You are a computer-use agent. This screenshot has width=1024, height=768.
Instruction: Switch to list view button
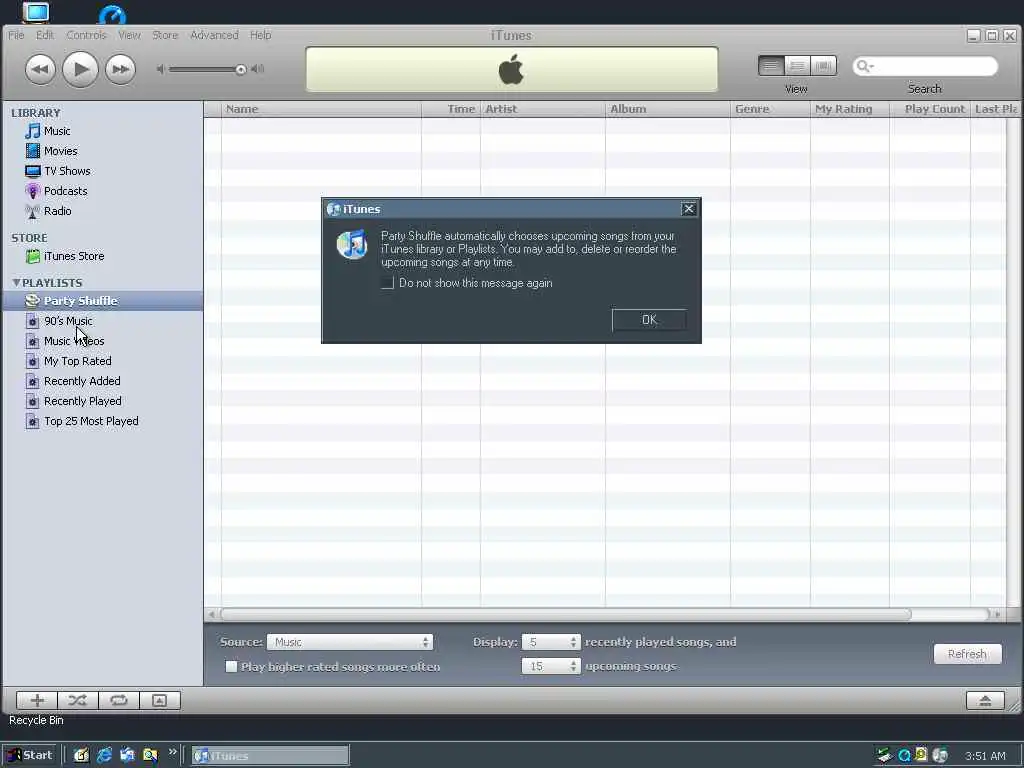coord(771,66)
